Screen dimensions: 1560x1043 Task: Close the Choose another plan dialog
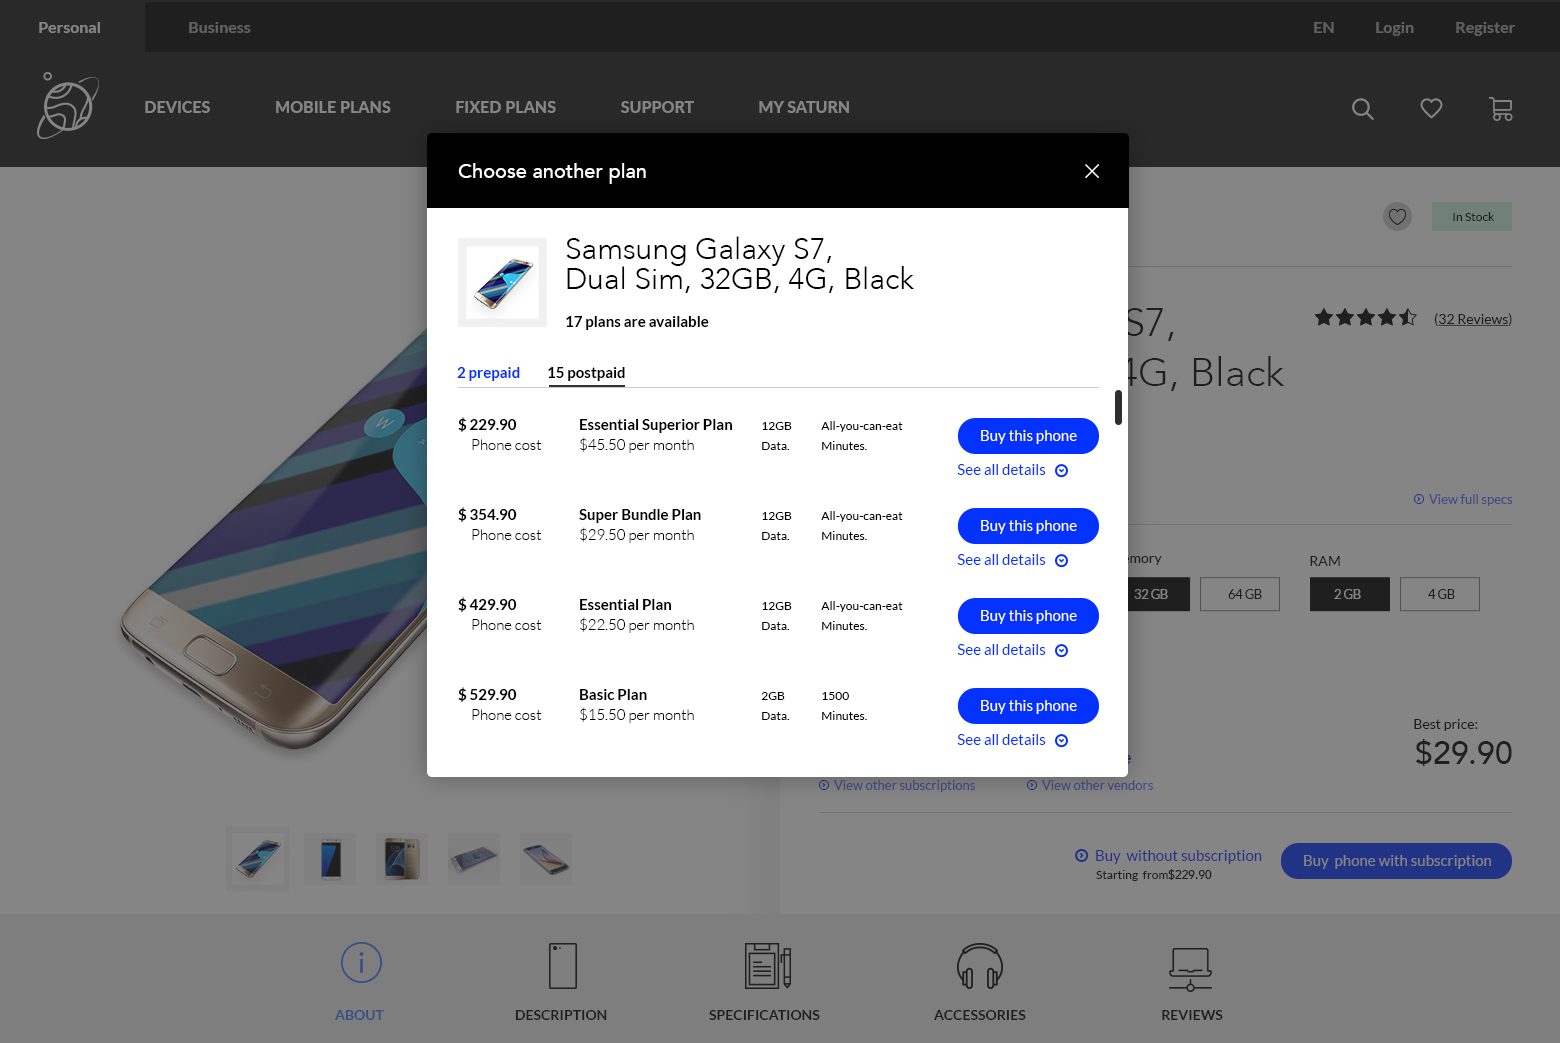tap(1092, 171)
